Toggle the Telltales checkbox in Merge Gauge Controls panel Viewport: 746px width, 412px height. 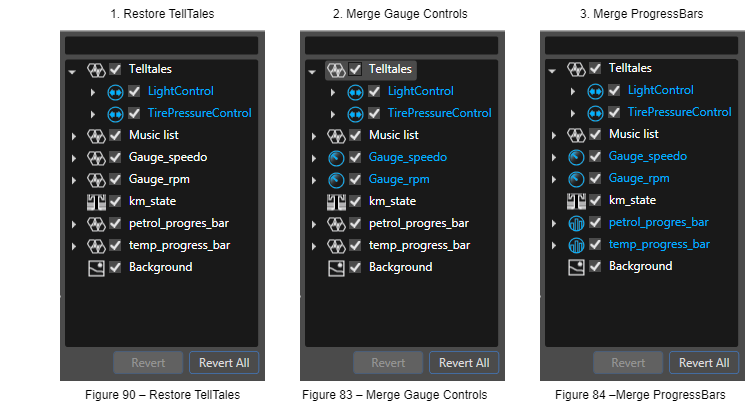coord(355,69)
